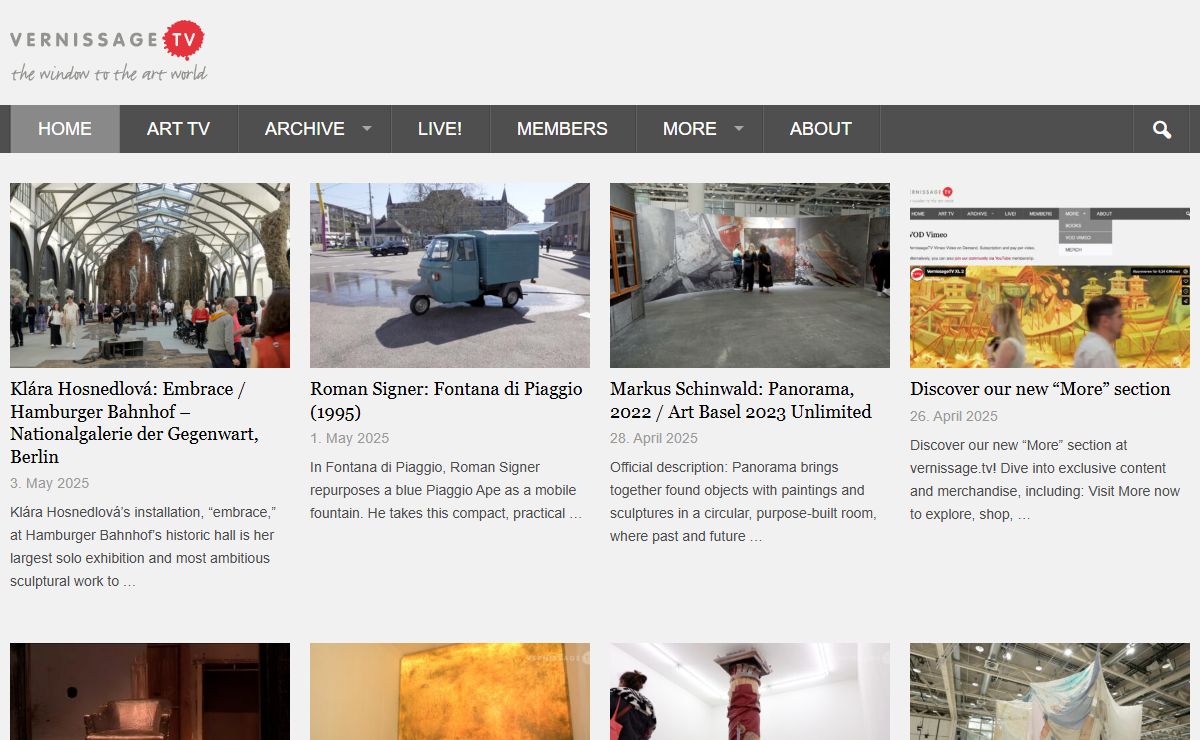Open the Members menu item
The width and height of the screenshot is (1200, 740).
[x=562, y=129]
